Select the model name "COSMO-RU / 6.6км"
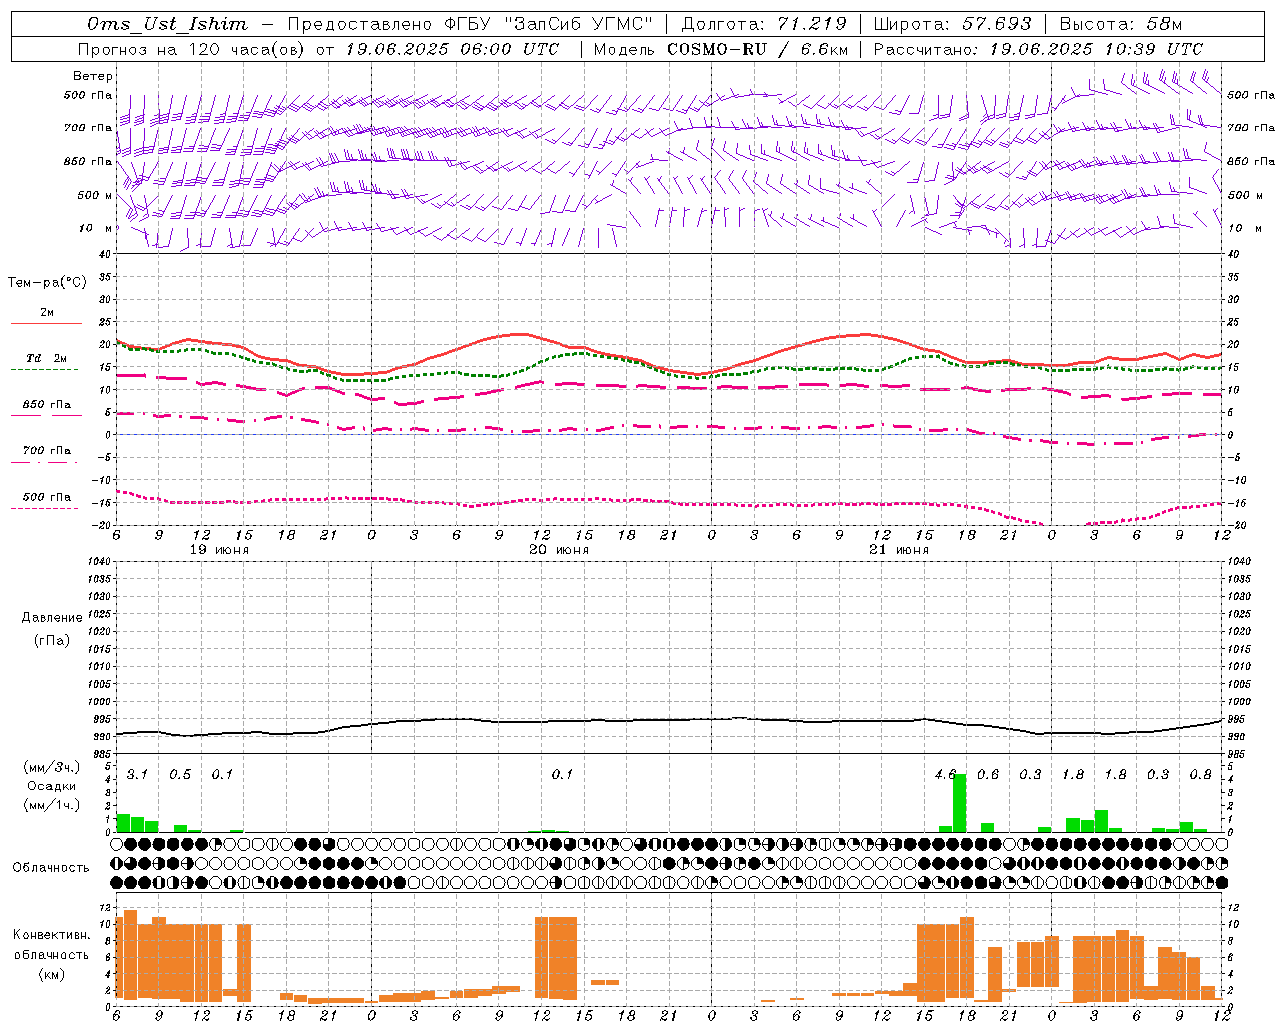The image size is (1280, 1024). (x=757, y=49)
